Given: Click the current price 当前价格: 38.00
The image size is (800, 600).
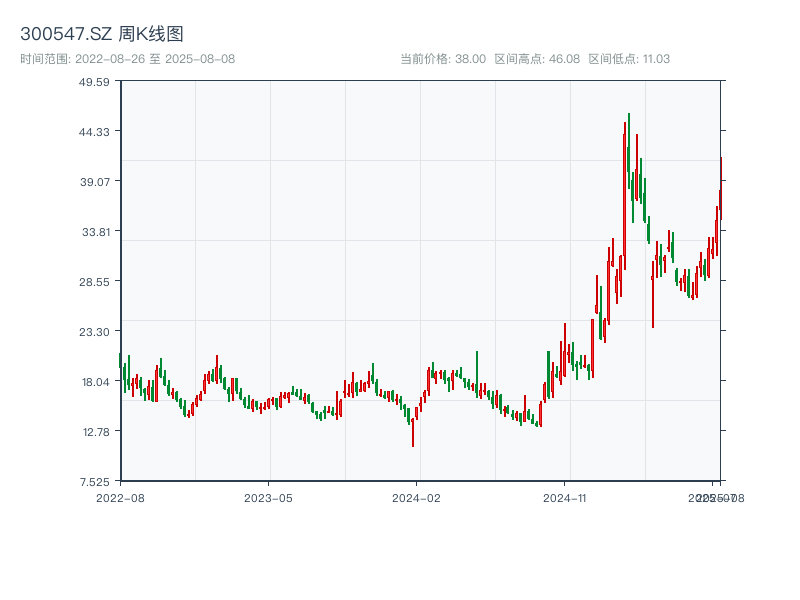Looking at the screenshot, I should pos(443,59).
